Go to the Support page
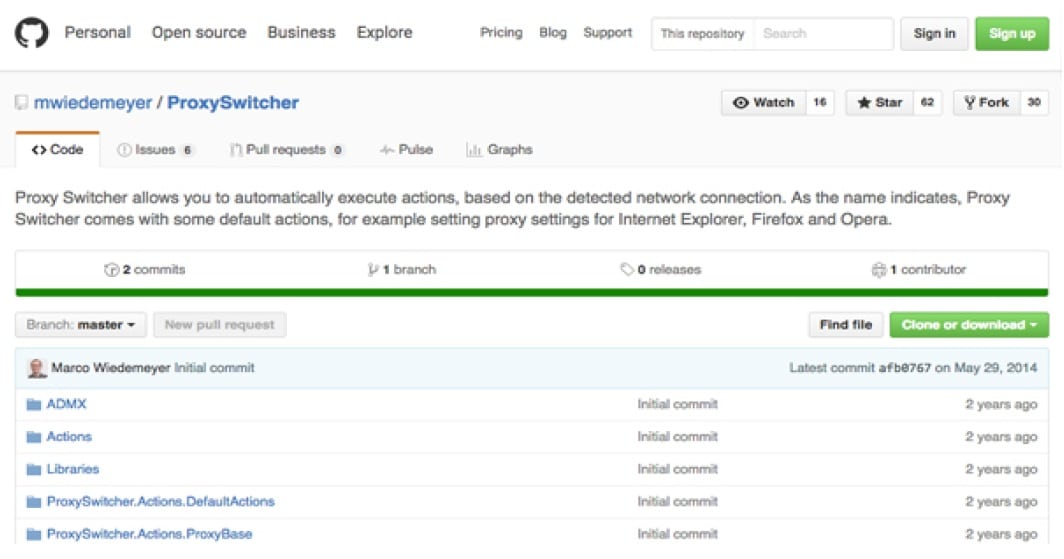Screen dimensions: 1064x559 tap(607, 33)
